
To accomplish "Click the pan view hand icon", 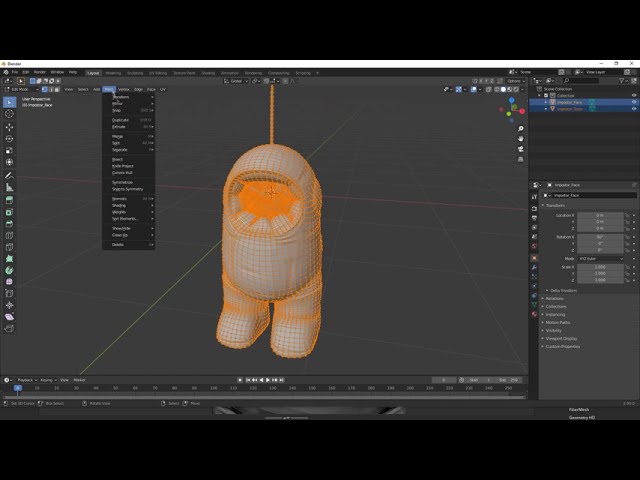I will [x=520, y=139].
